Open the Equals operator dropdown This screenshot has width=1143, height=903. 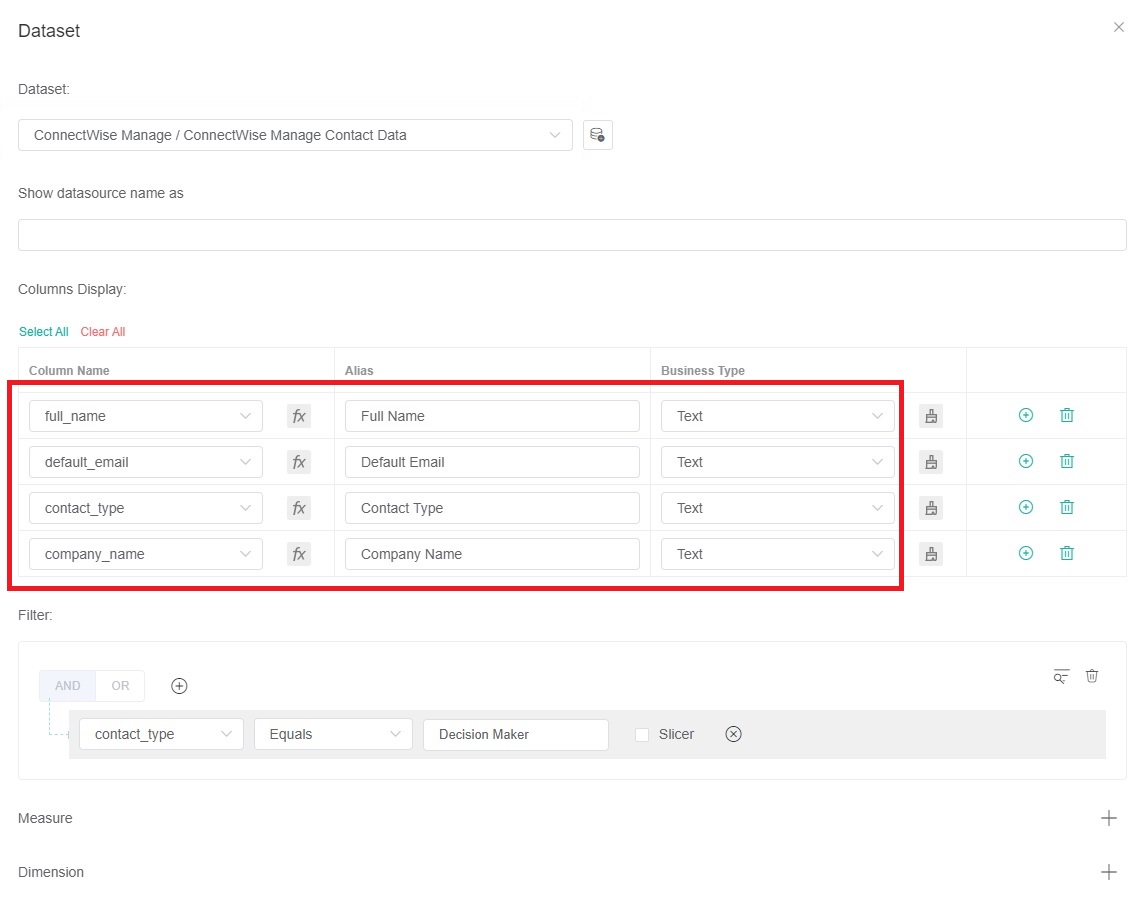(x=333, y=733)
